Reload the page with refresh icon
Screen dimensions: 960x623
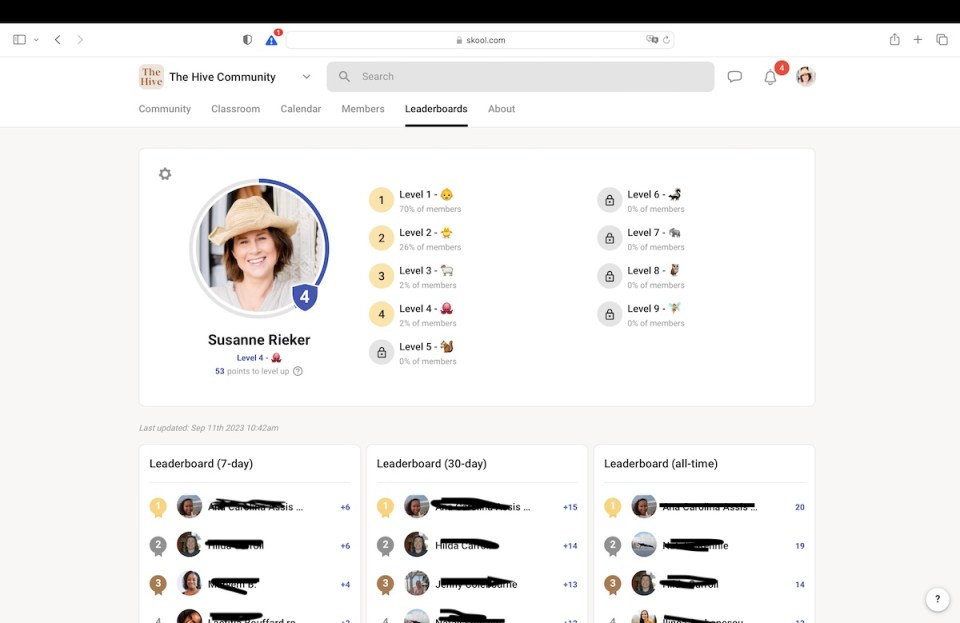[x=666, y=40]
